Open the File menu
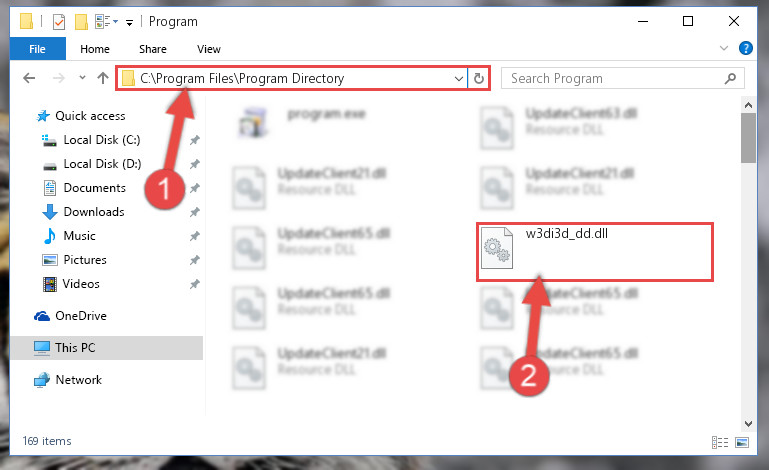The width and height of the screenshot is (769, 470). click(37, 49)
